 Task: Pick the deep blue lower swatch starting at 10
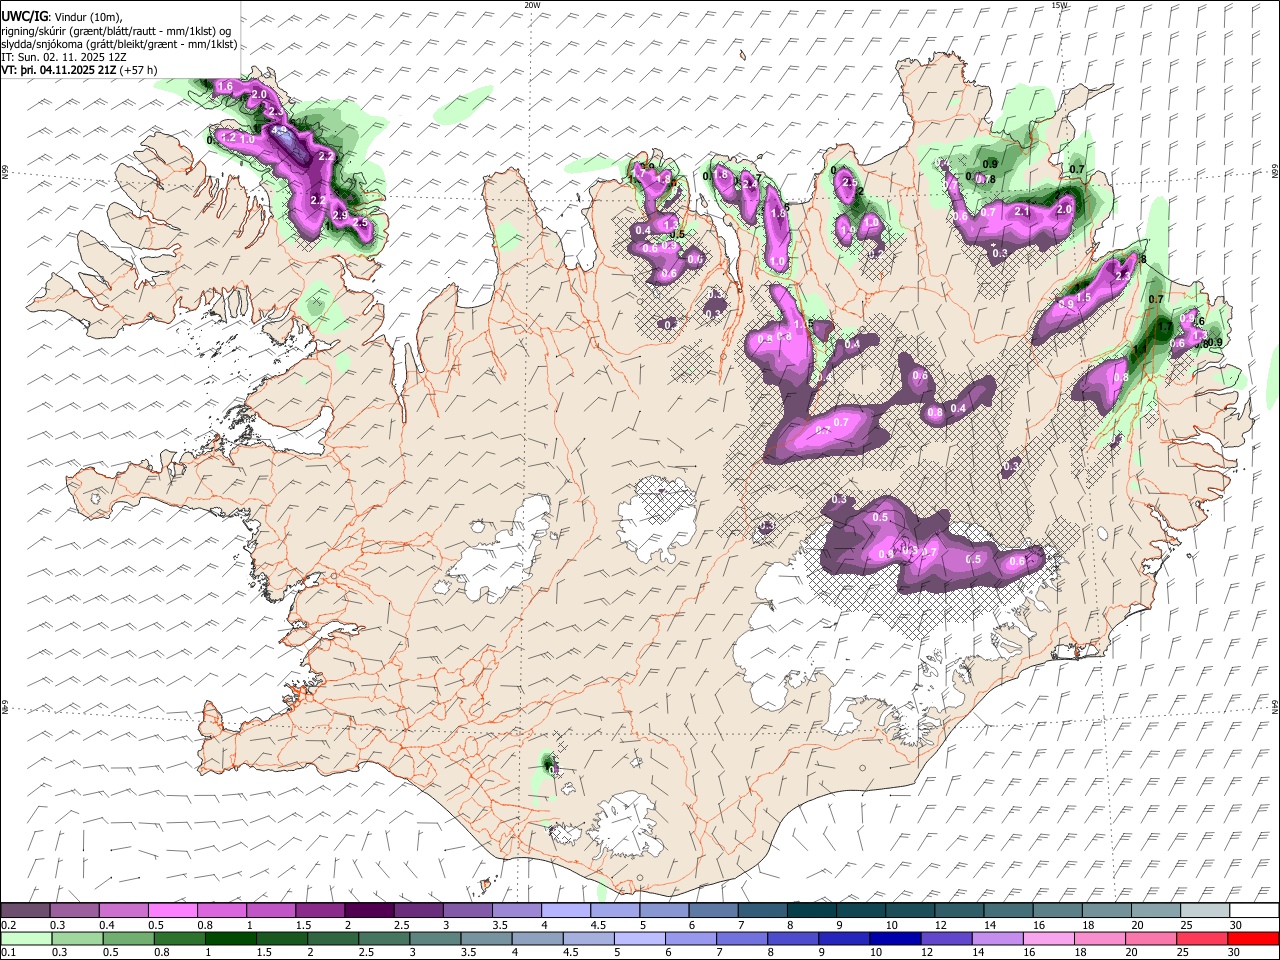click(x=895, y=938)
